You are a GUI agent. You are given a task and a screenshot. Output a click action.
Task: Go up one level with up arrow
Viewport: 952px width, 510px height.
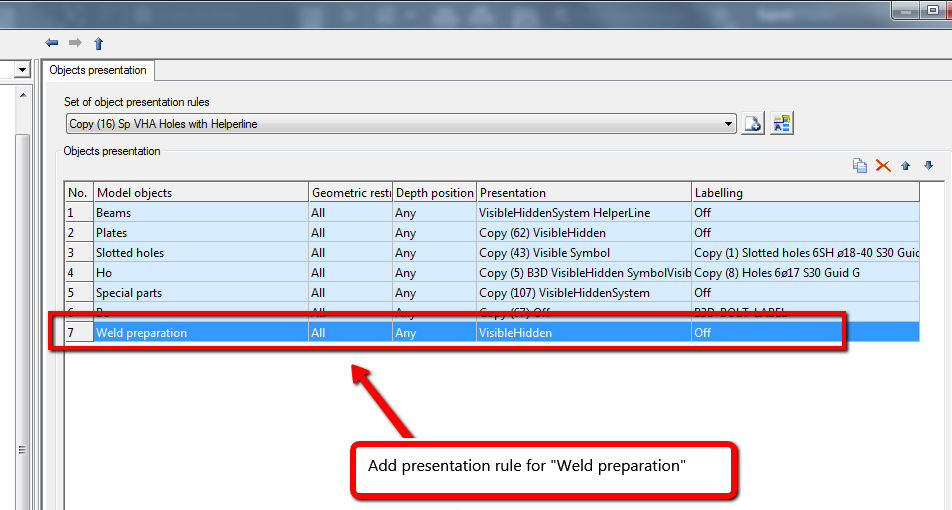pyautogui.click(x=99, y=43)
